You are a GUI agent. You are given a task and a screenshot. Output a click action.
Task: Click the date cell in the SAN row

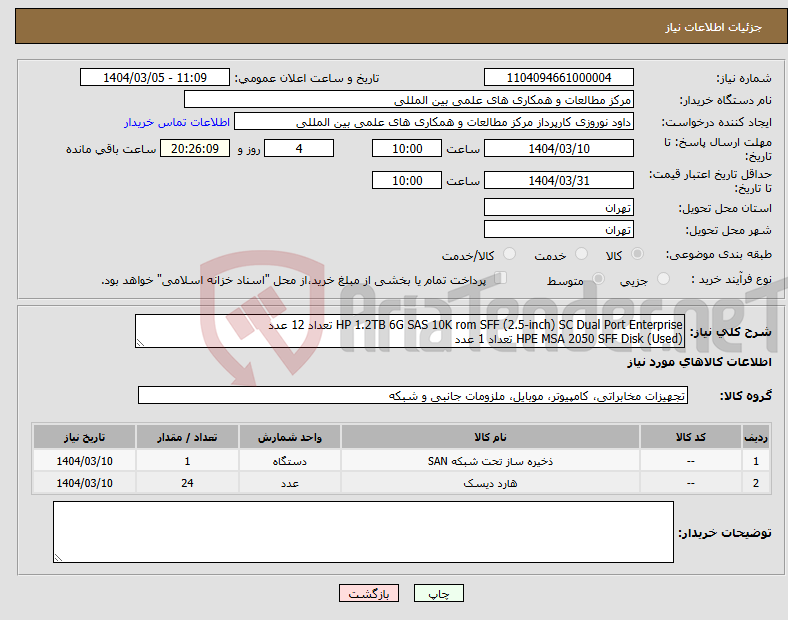[x=84, y=461]
